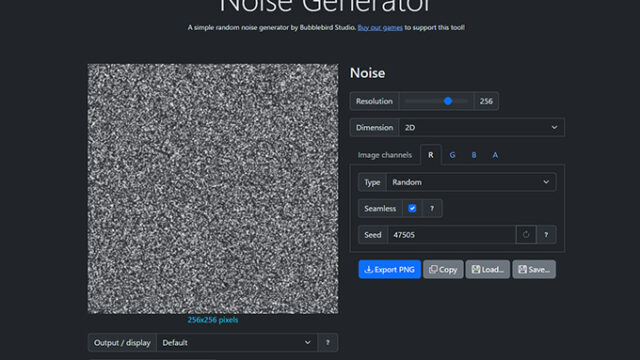Click the 'Noise' heading text
Image resolution: width=640 pixels, height=360 pixels.
point(367,73)
